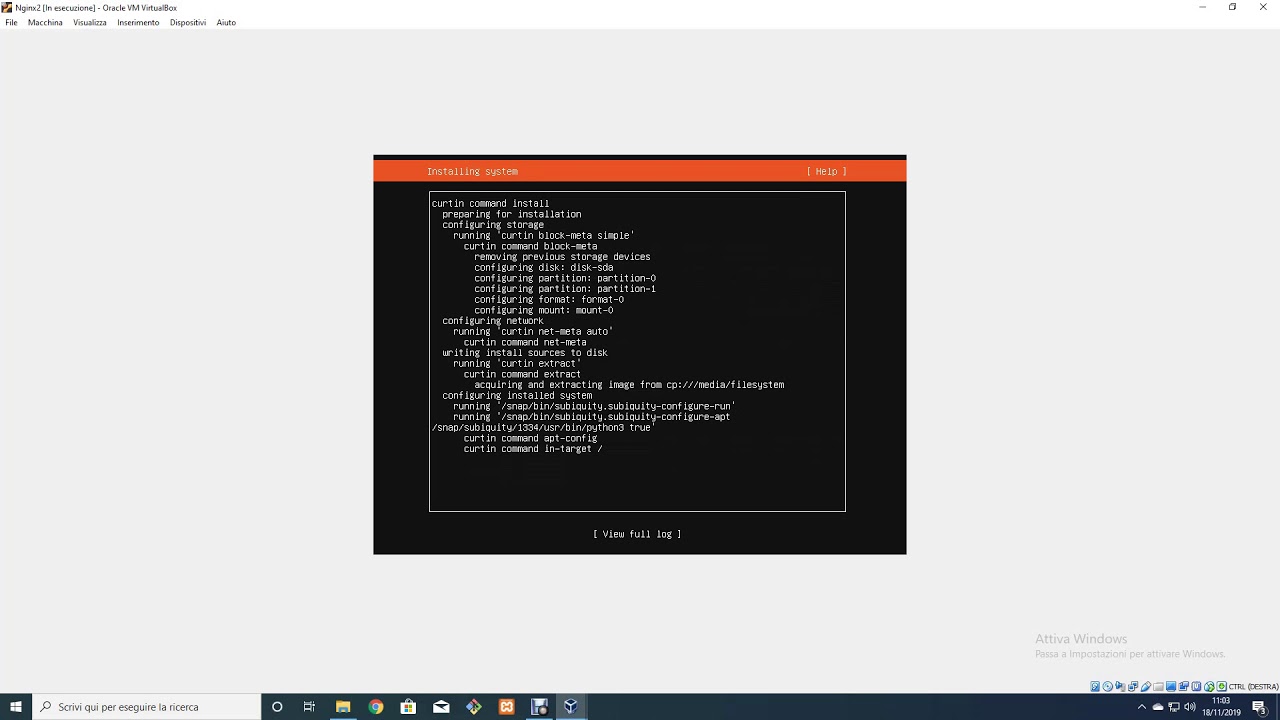The width and height of the screenshot is (1280, 720).
Task: Click the display status icon
Action: [1171, 687]
